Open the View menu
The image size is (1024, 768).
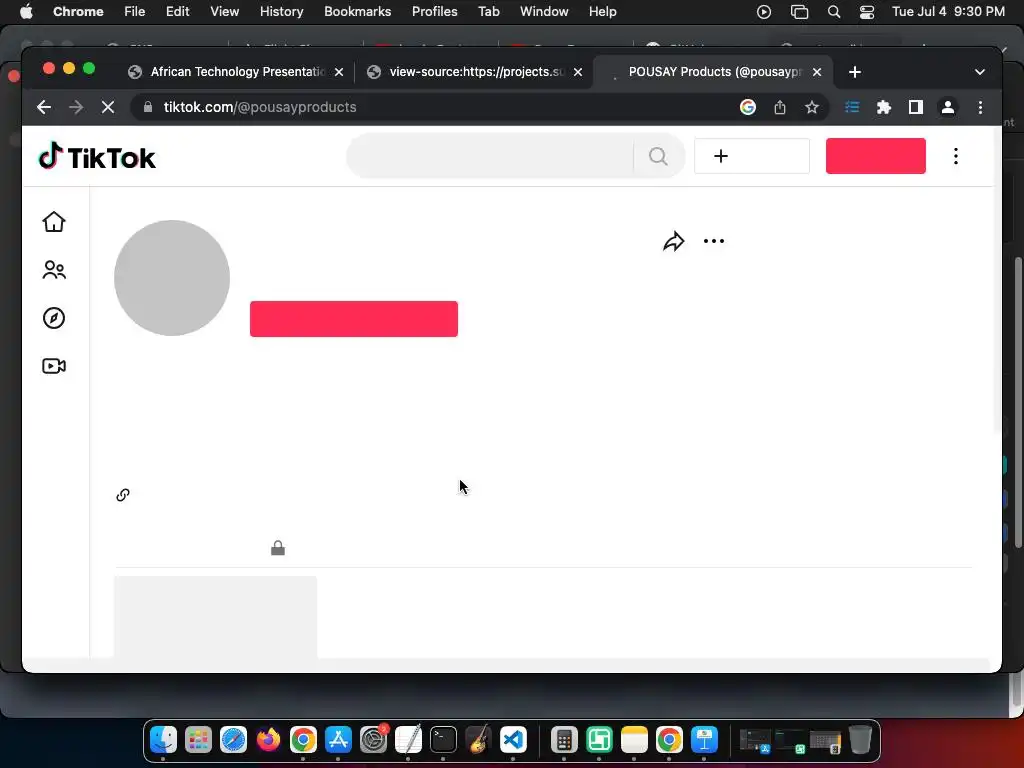tap(224, 12)
